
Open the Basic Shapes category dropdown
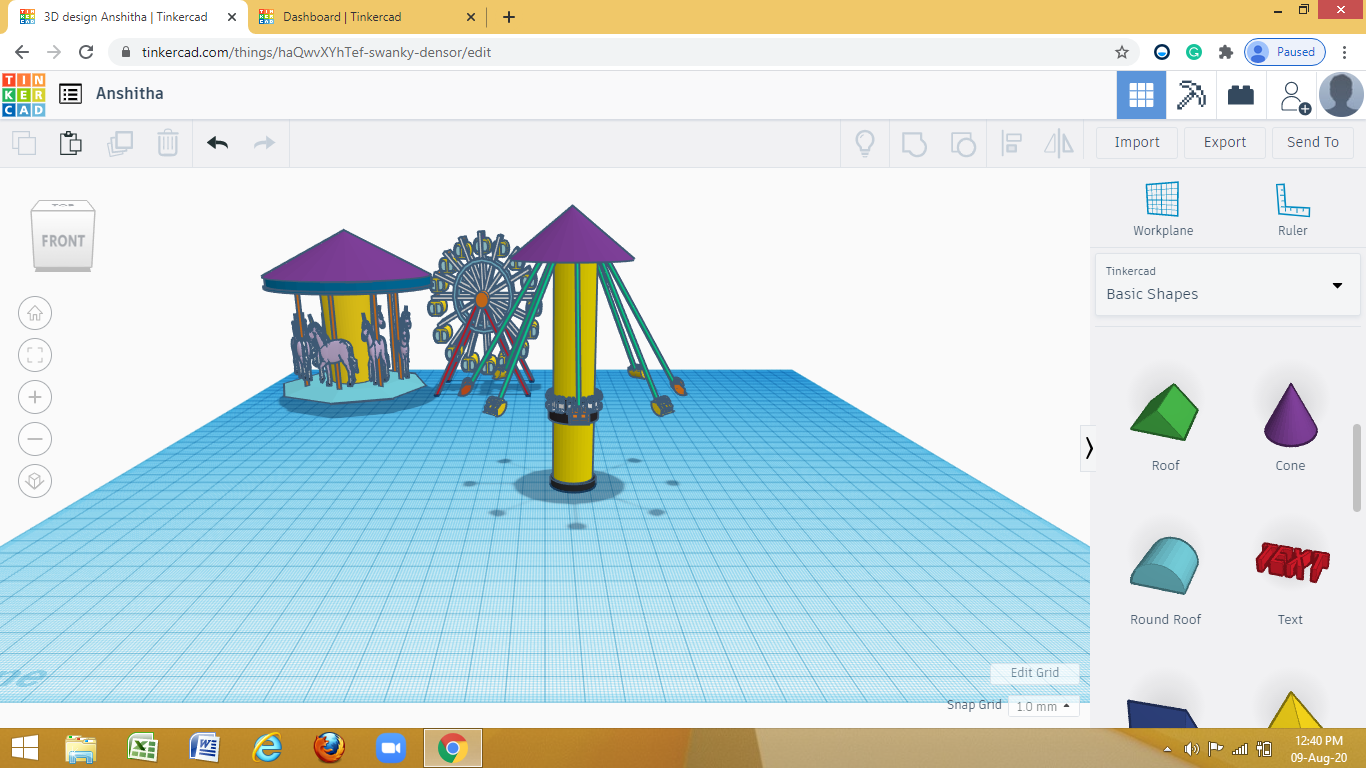point(1227,285)
